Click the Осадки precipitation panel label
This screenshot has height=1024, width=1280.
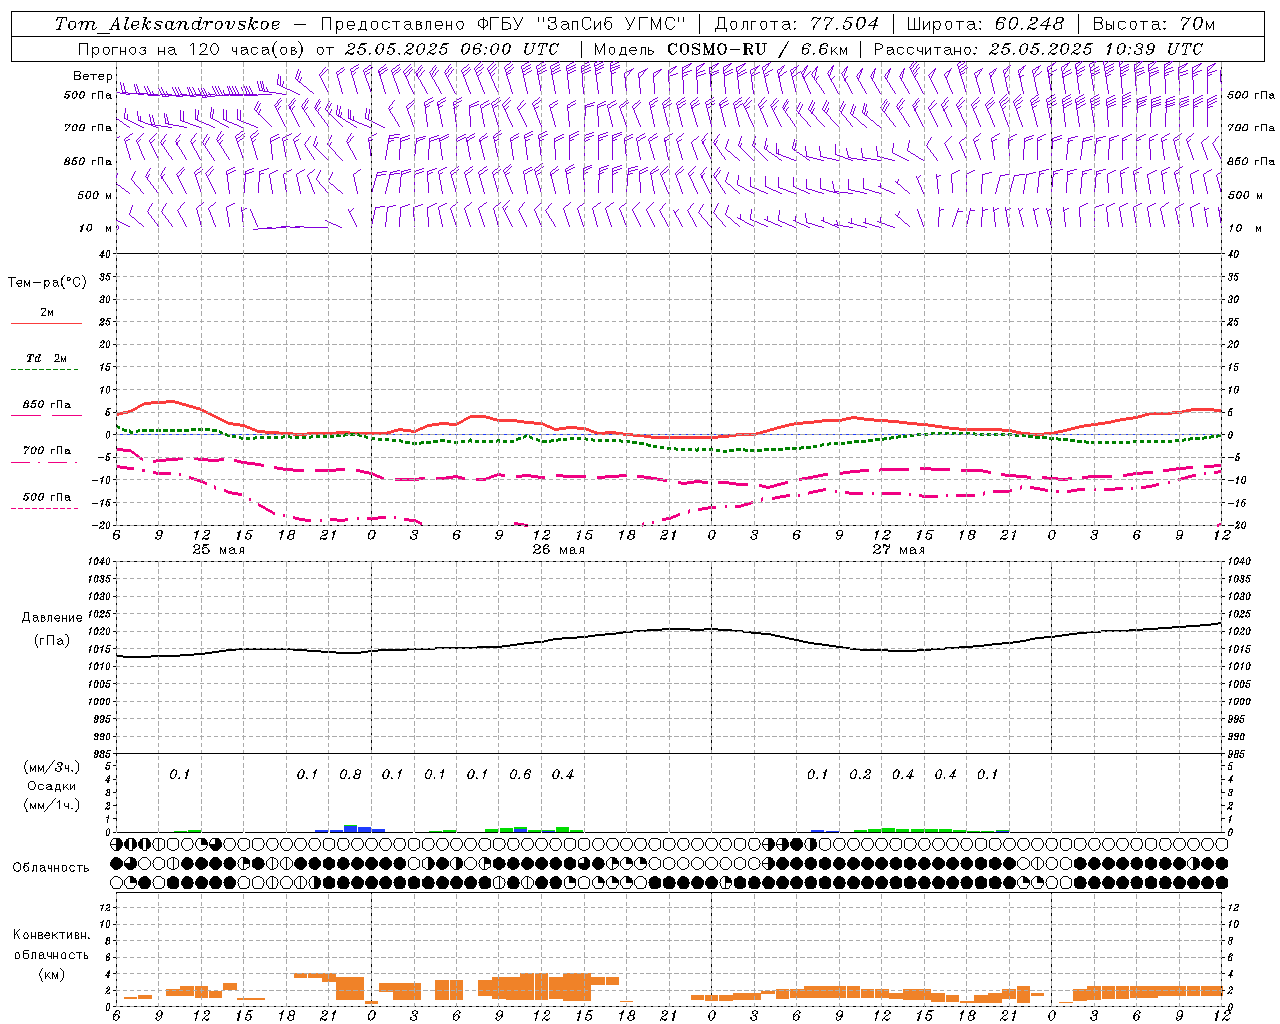pos(52,786)
